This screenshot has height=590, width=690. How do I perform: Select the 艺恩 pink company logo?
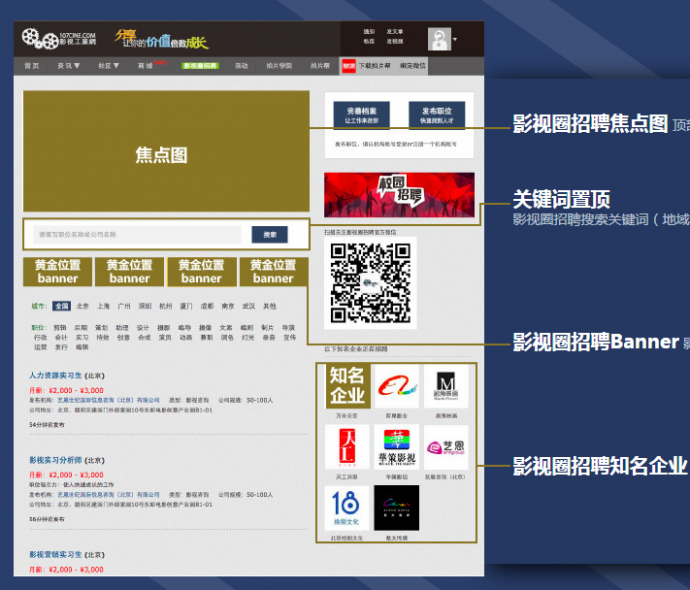[445, 447]
